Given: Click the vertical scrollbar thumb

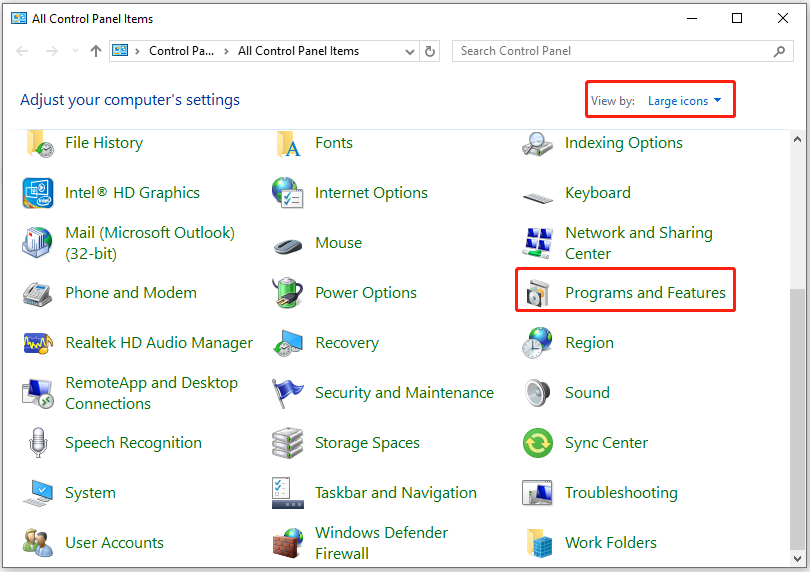Looking at the screenshot, I should coord(797,419).
